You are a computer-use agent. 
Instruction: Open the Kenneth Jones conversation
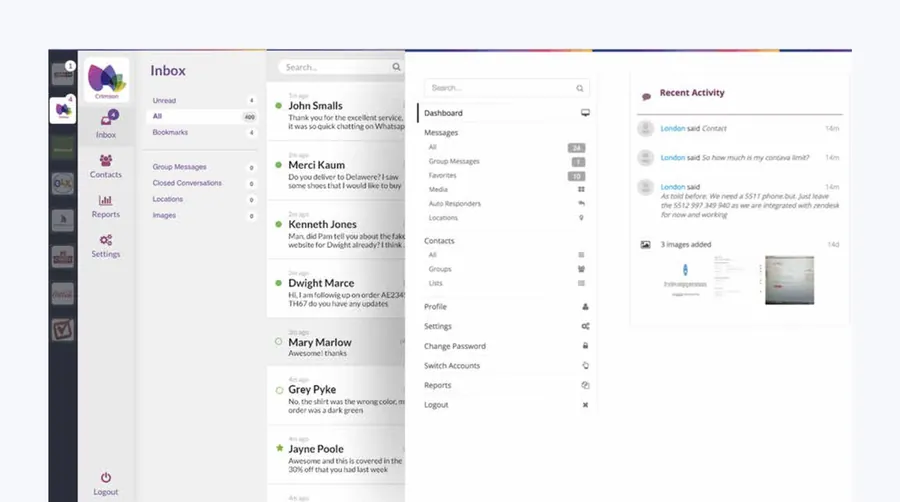click(x=336, y=229)
